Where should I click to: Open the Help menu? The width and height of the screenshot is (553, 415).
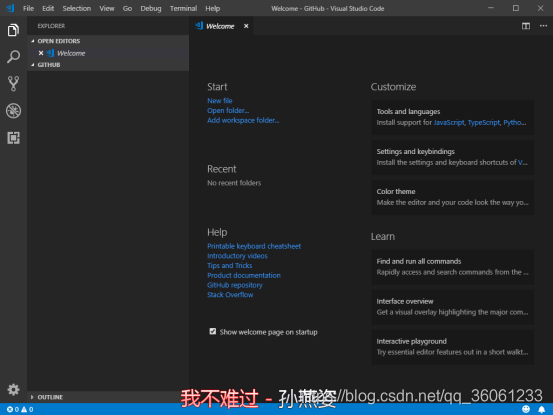tap(213, 8)
